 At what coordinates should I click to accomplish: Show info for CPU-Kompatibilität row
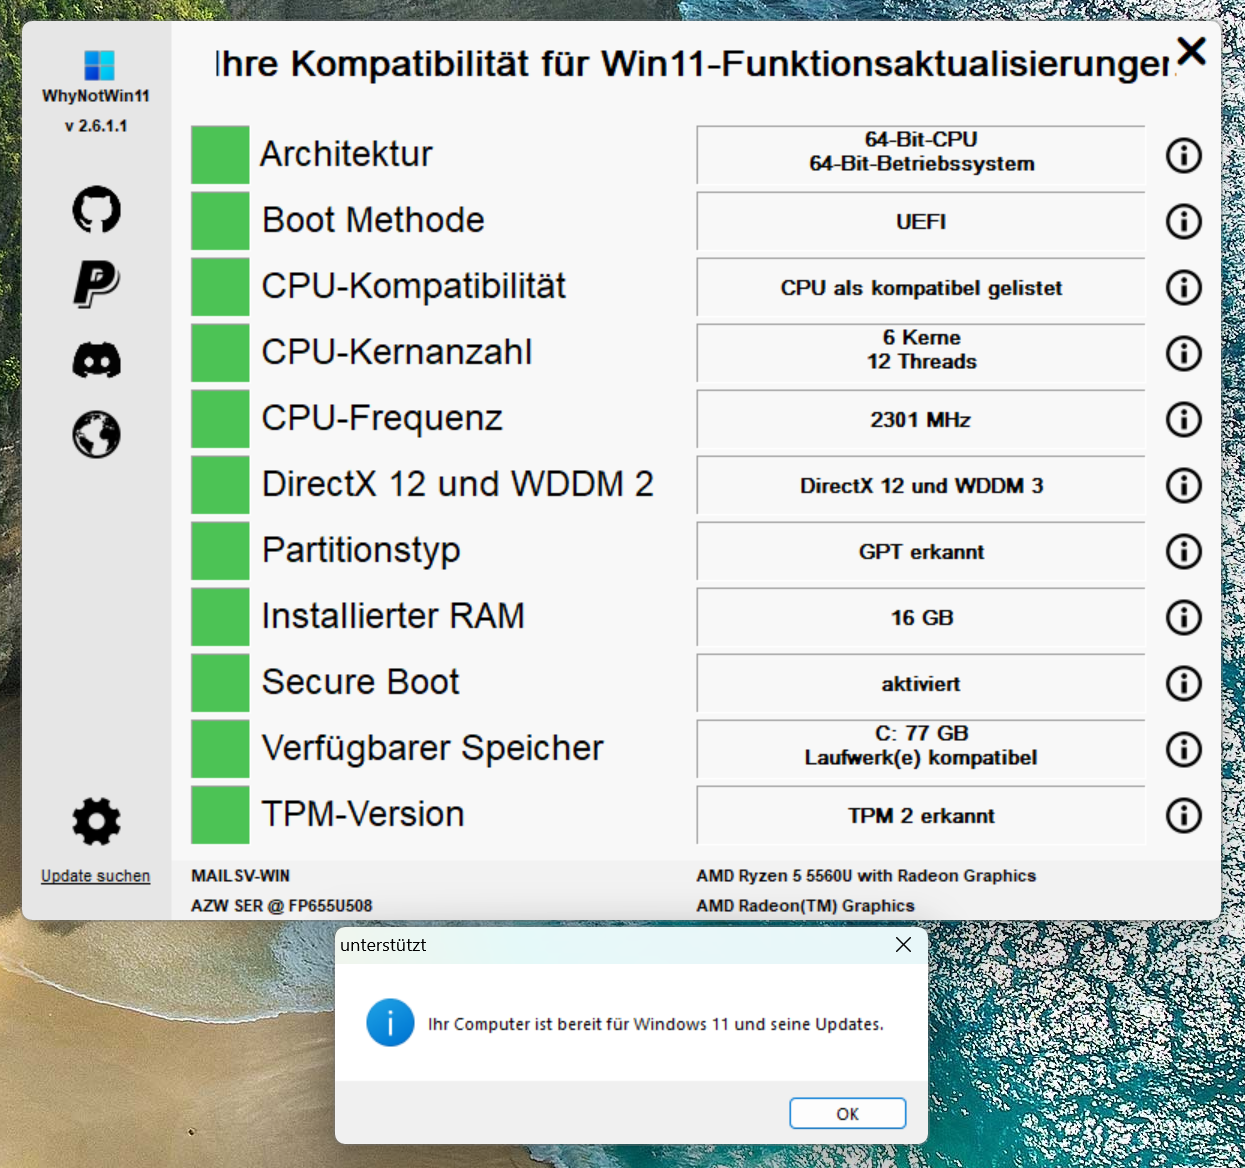(1184, 287)
